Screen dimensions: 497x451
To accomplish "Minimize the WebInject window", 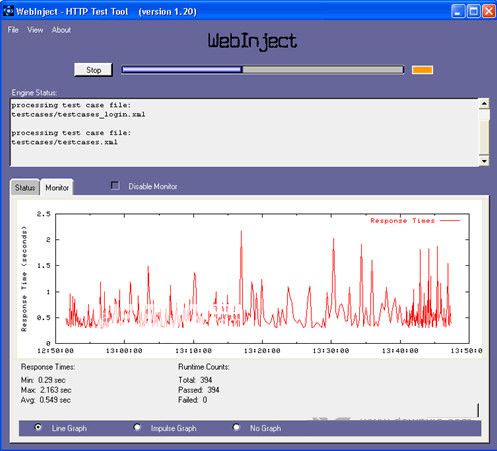I will pos(458,11).
